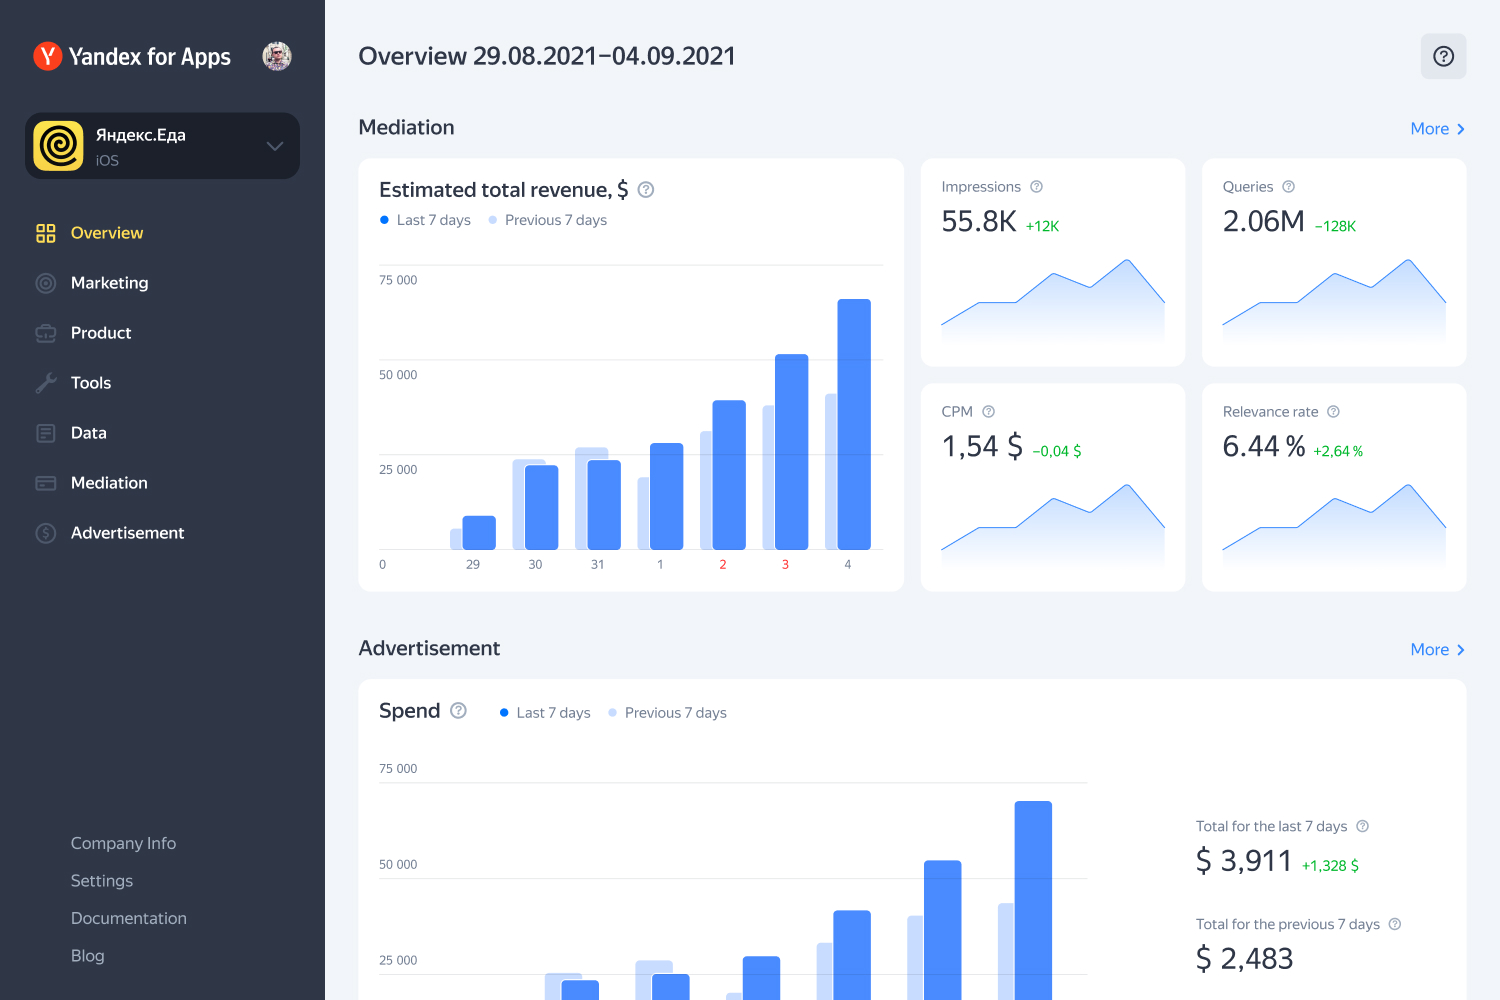Click the help button in top-right corner

tap(1443, 56)
